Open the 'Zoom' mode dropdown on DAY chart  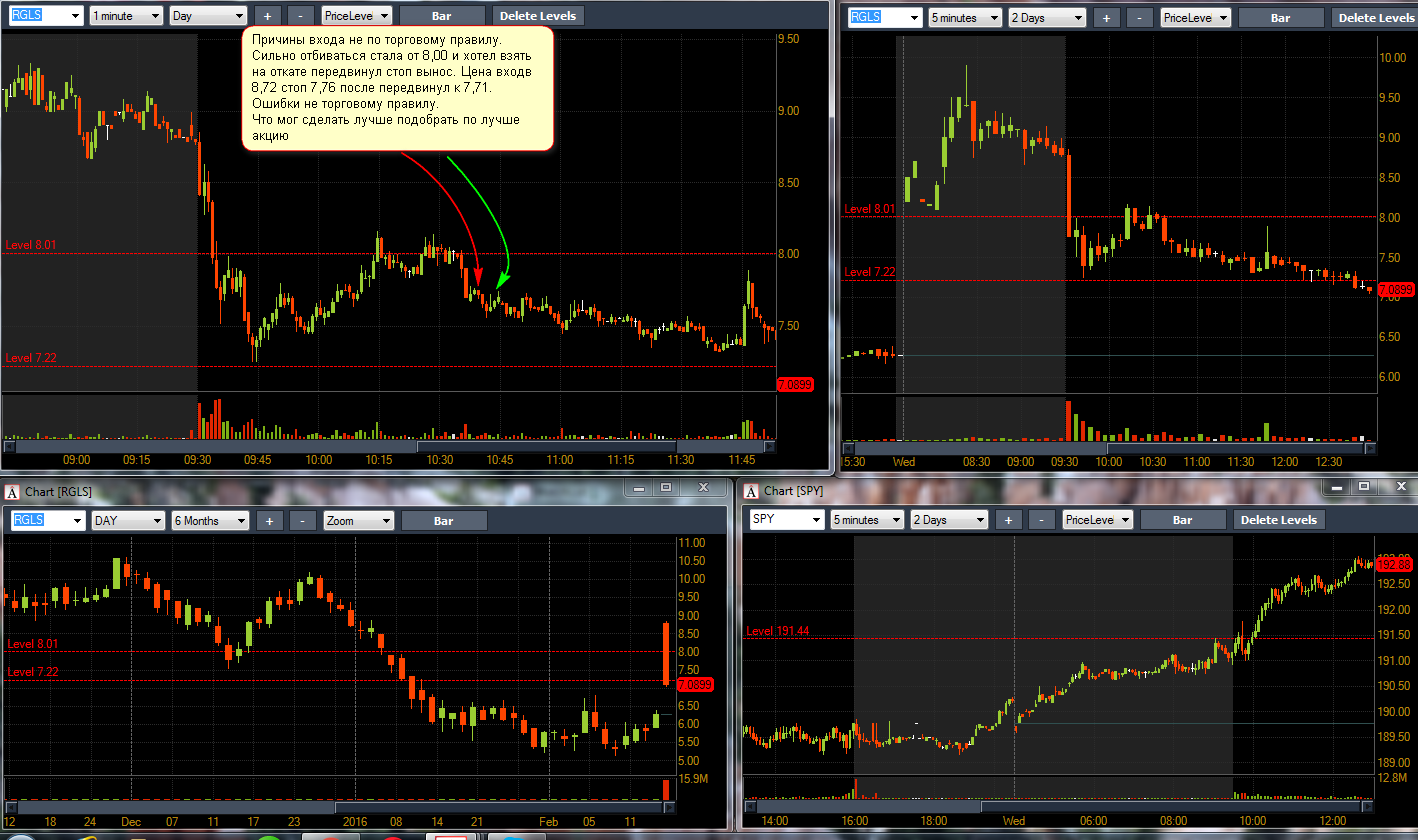[x=359, y=521]
